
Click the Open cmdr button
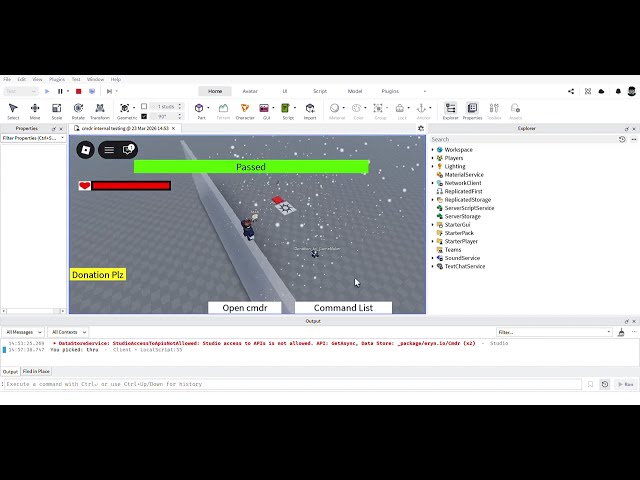click(x=244, y=308)
